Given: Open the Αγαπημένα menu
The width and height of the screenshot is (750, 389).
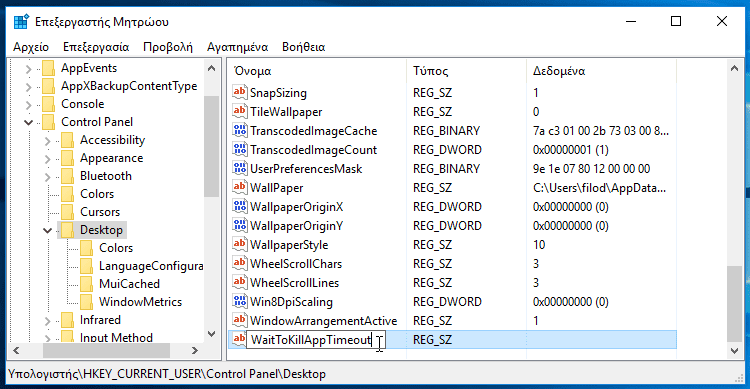Looking at the screenshot, I should pos(237,47).
